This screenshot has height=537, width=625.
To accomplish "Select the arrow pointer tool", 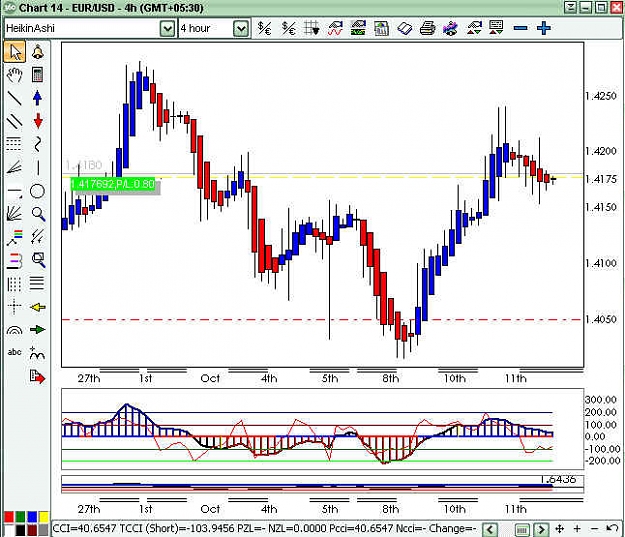I will click(15, 52).
